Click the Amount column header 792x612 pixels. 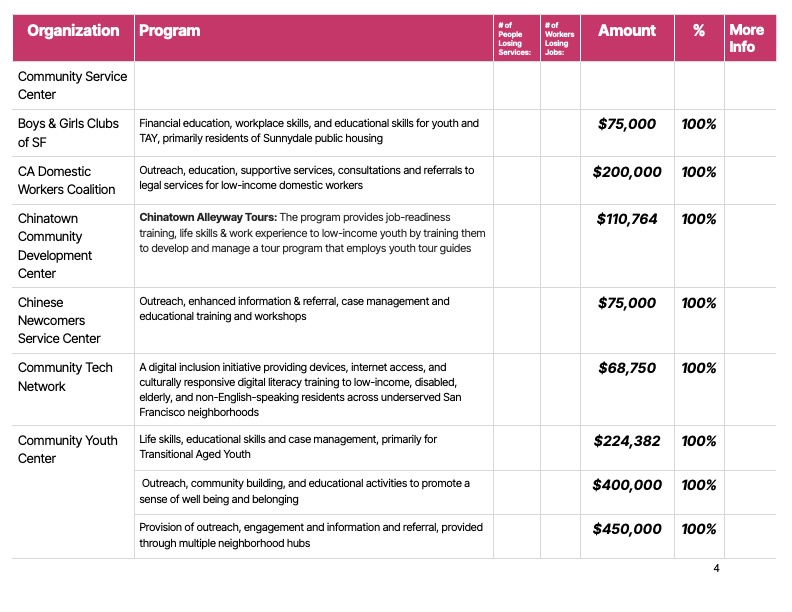(627, 31)
